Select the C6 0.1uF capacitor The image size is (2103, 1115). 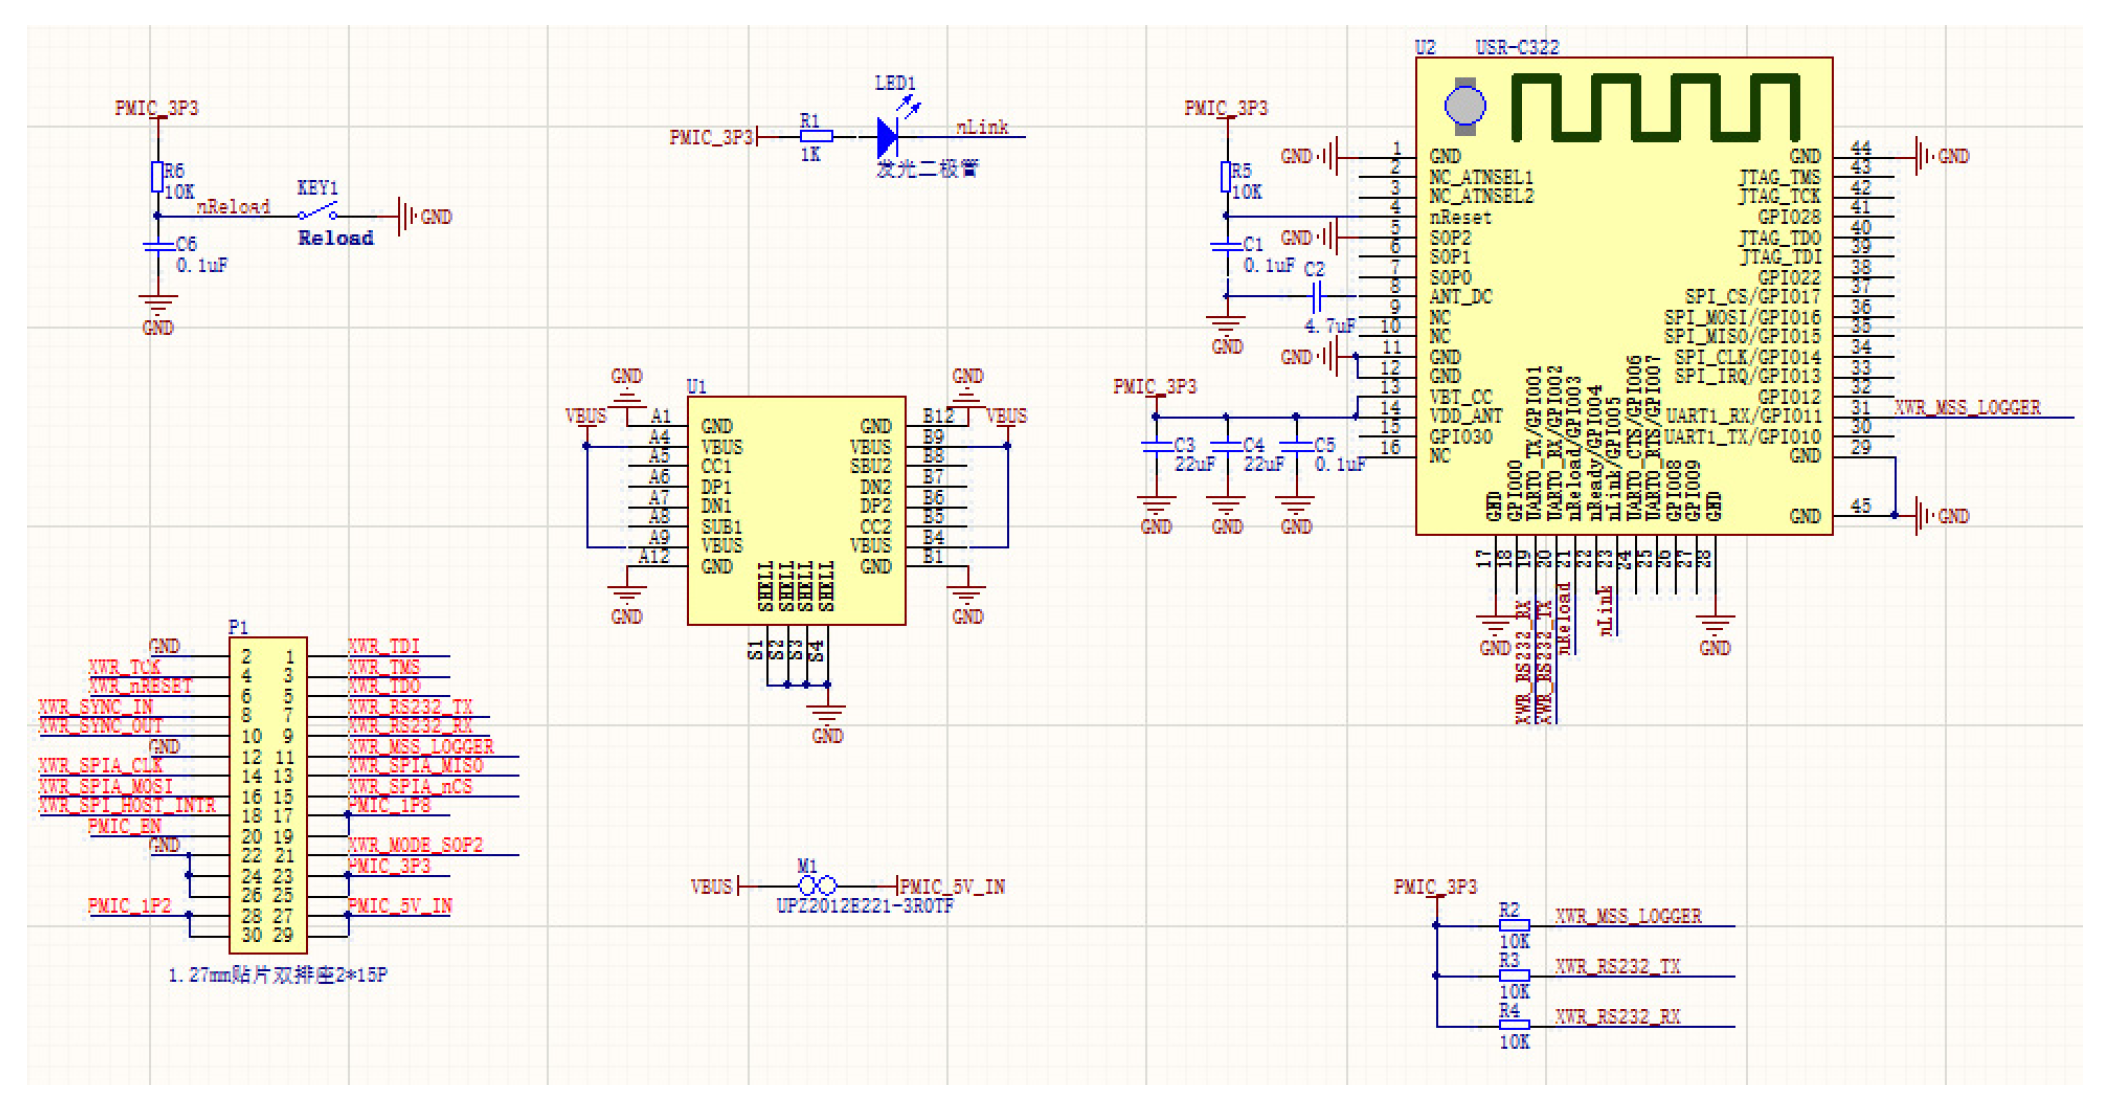coord(157,246)
